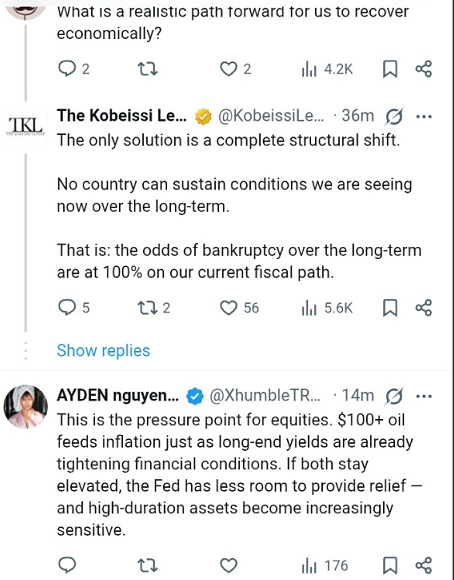The image size is (454, 580).
Task: Open Grok explain icon on Kobeissi tweet
Action: (x=394, y=117)
